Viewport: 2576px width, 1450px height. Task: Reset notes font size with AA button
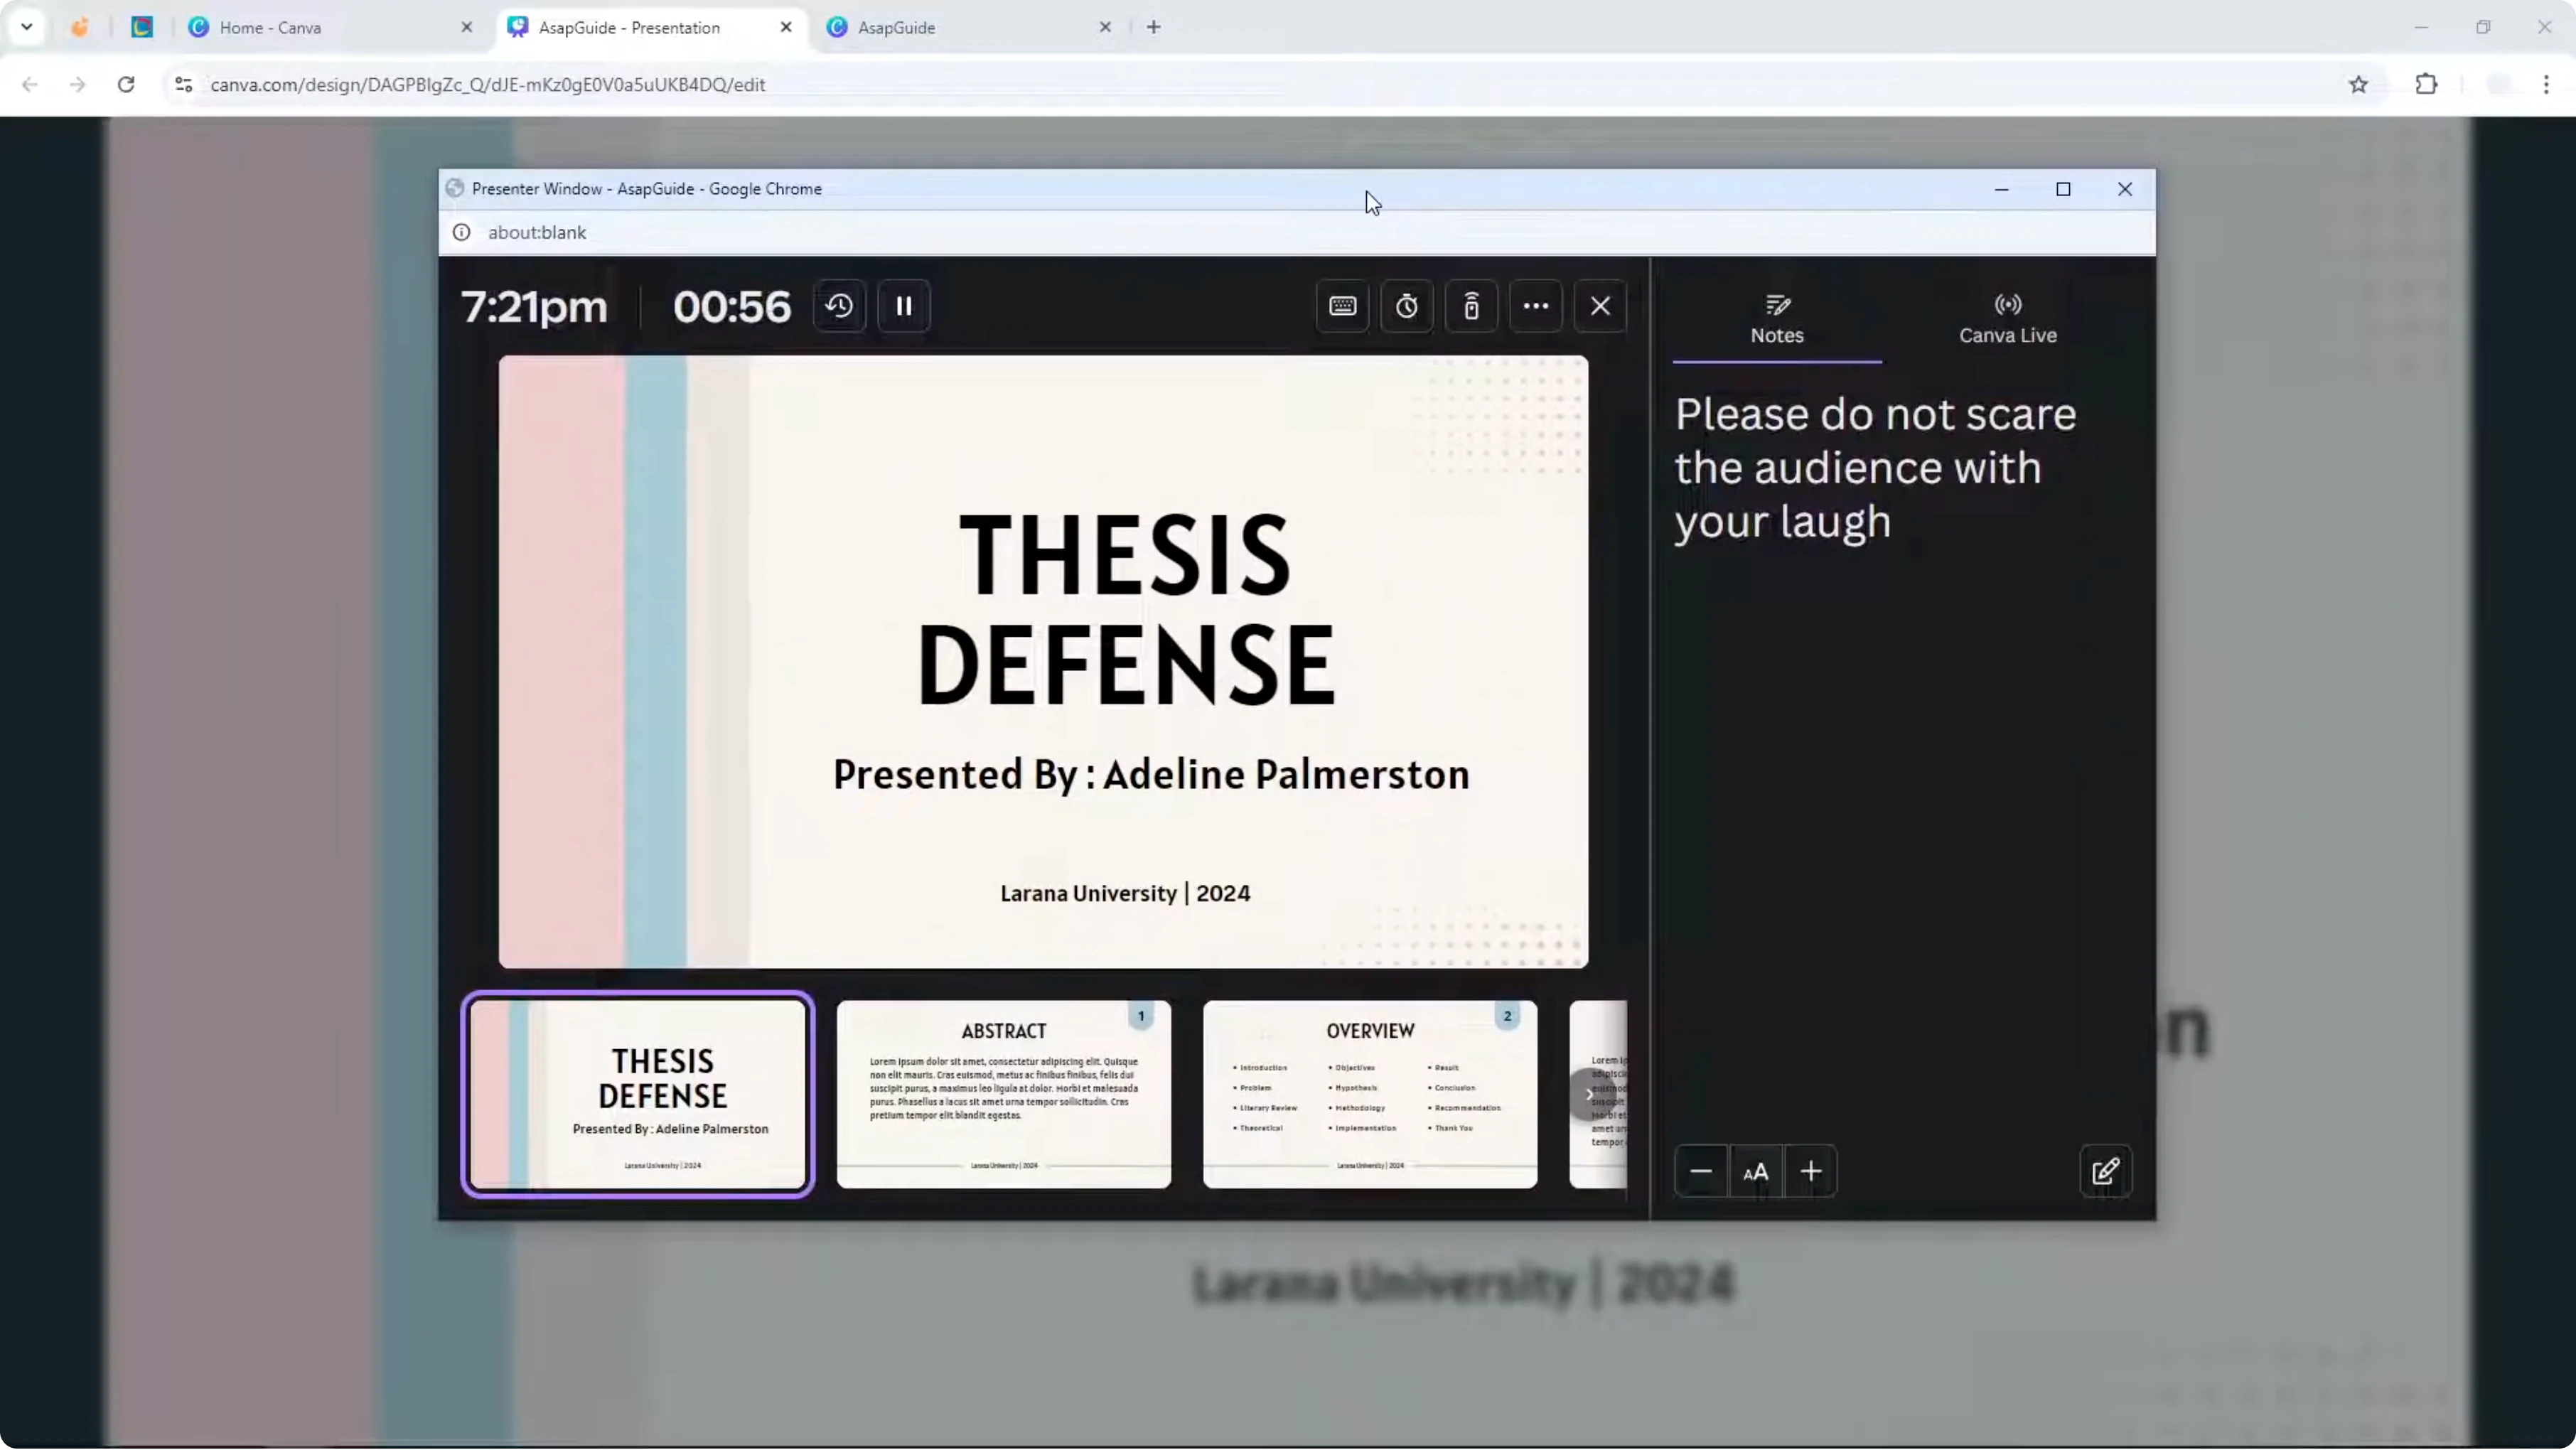pos(1756,1171)
